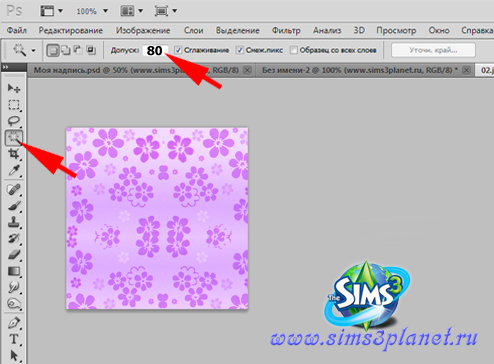Close the Без имени-2 tab

(467, 70)
